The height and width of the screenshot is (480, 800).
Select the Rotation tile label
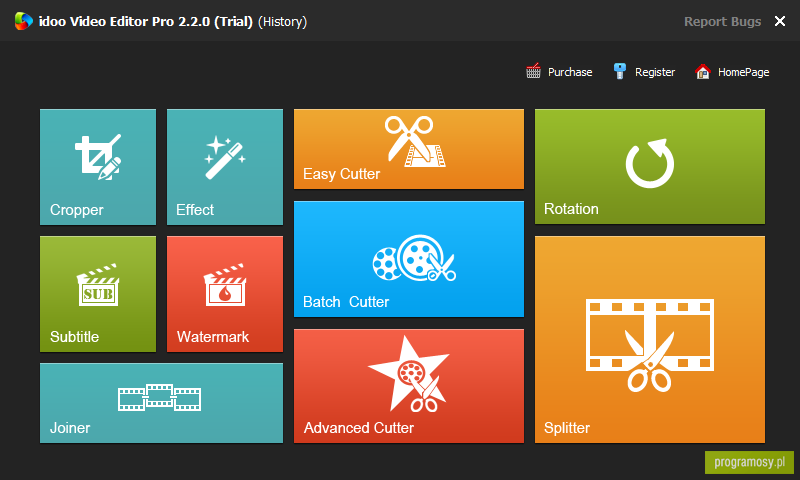571,209
